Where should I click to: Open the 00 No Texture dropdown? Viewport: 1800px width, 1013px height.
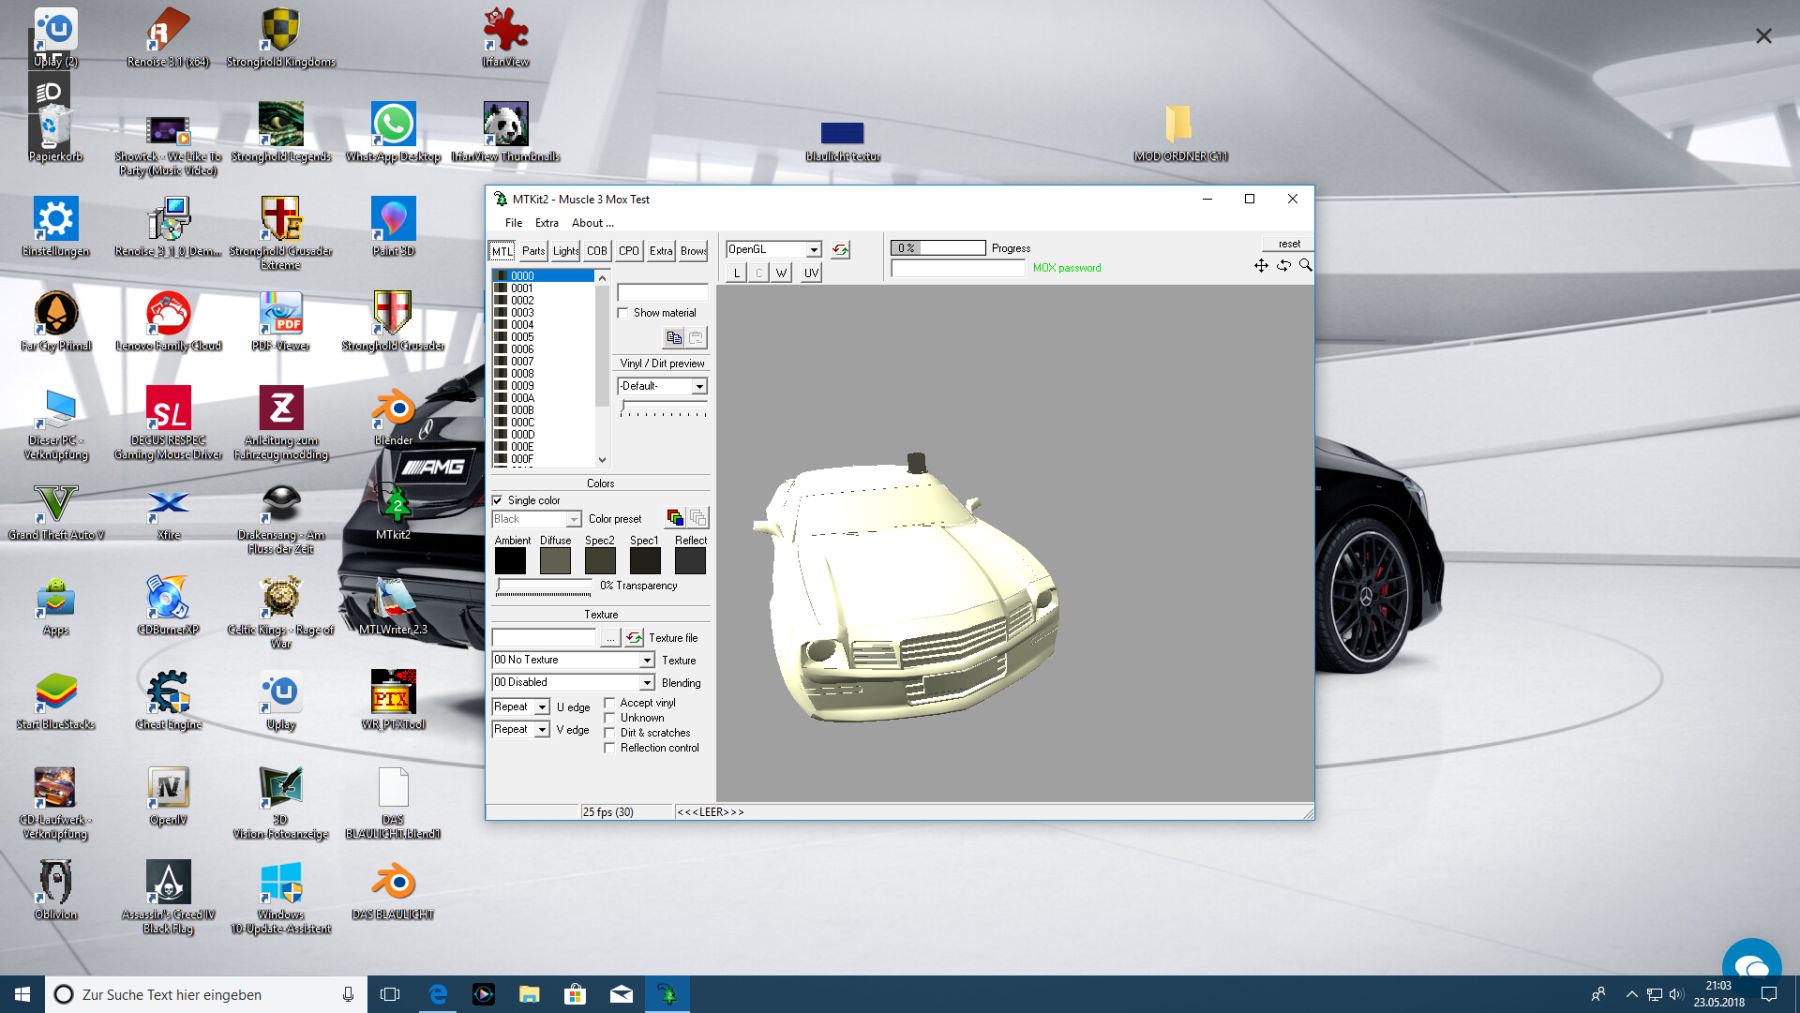(573, 660)
